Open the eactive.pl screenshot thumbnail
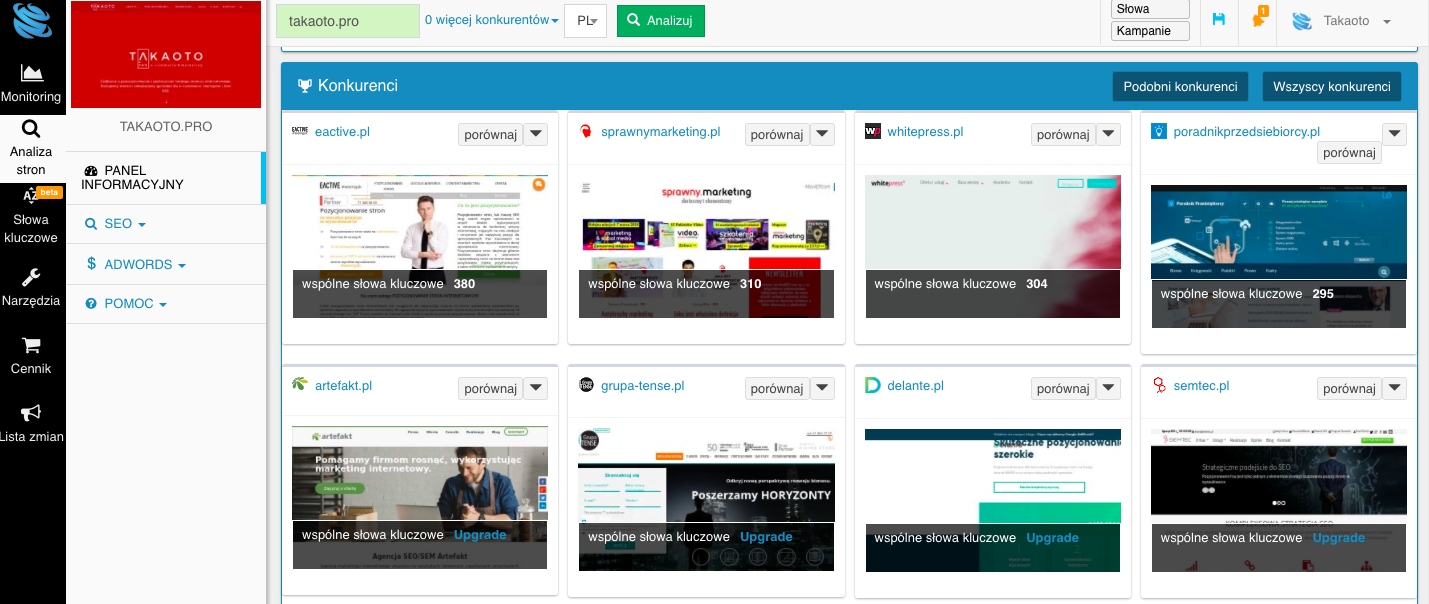Screen dimensions: 1429x604 pos(420,246)
